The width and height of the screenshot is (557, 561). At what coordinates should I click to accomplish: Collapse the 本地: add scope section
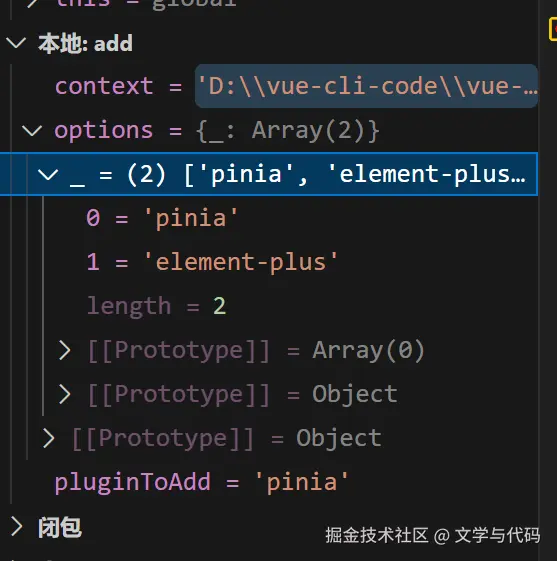16,43
